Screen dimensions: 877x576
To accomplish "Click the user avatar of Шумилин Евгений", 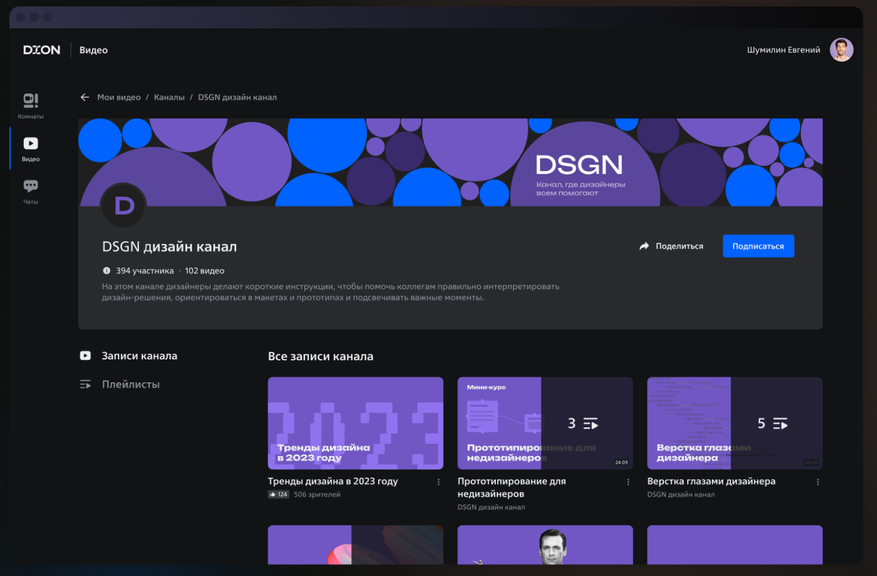I will click(x=841, y=50).
